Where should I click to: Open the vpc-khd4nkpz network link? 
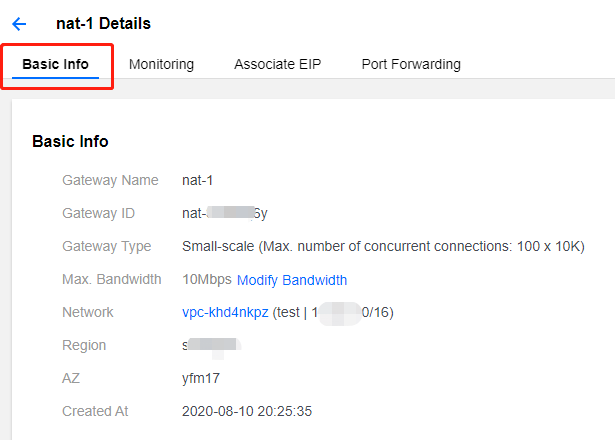click(x=225, y=313)
